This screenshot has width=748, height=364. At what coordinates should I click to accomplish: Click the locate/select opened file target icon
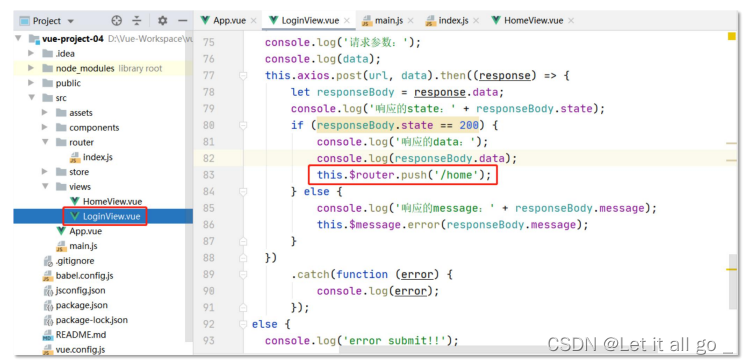[116, 21]
